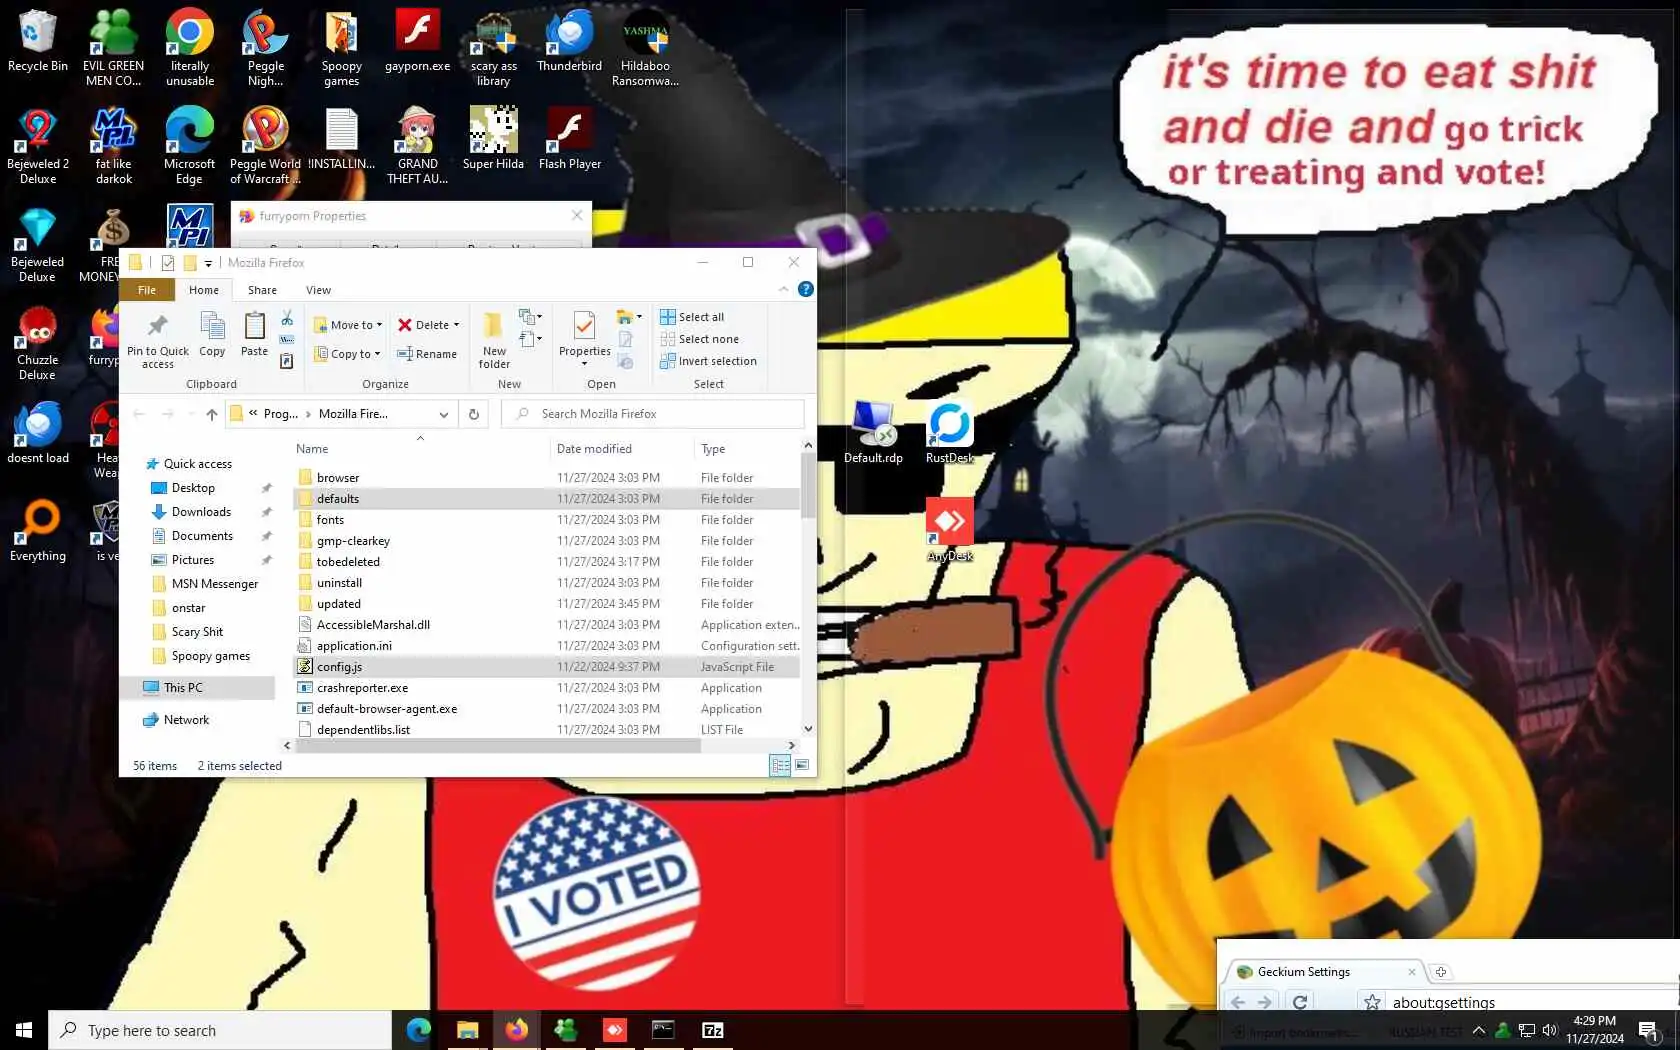The width and height of the screenshot is (1680, 1050).
Task: Open the File ribbon tab
Action: coord(147,290)
